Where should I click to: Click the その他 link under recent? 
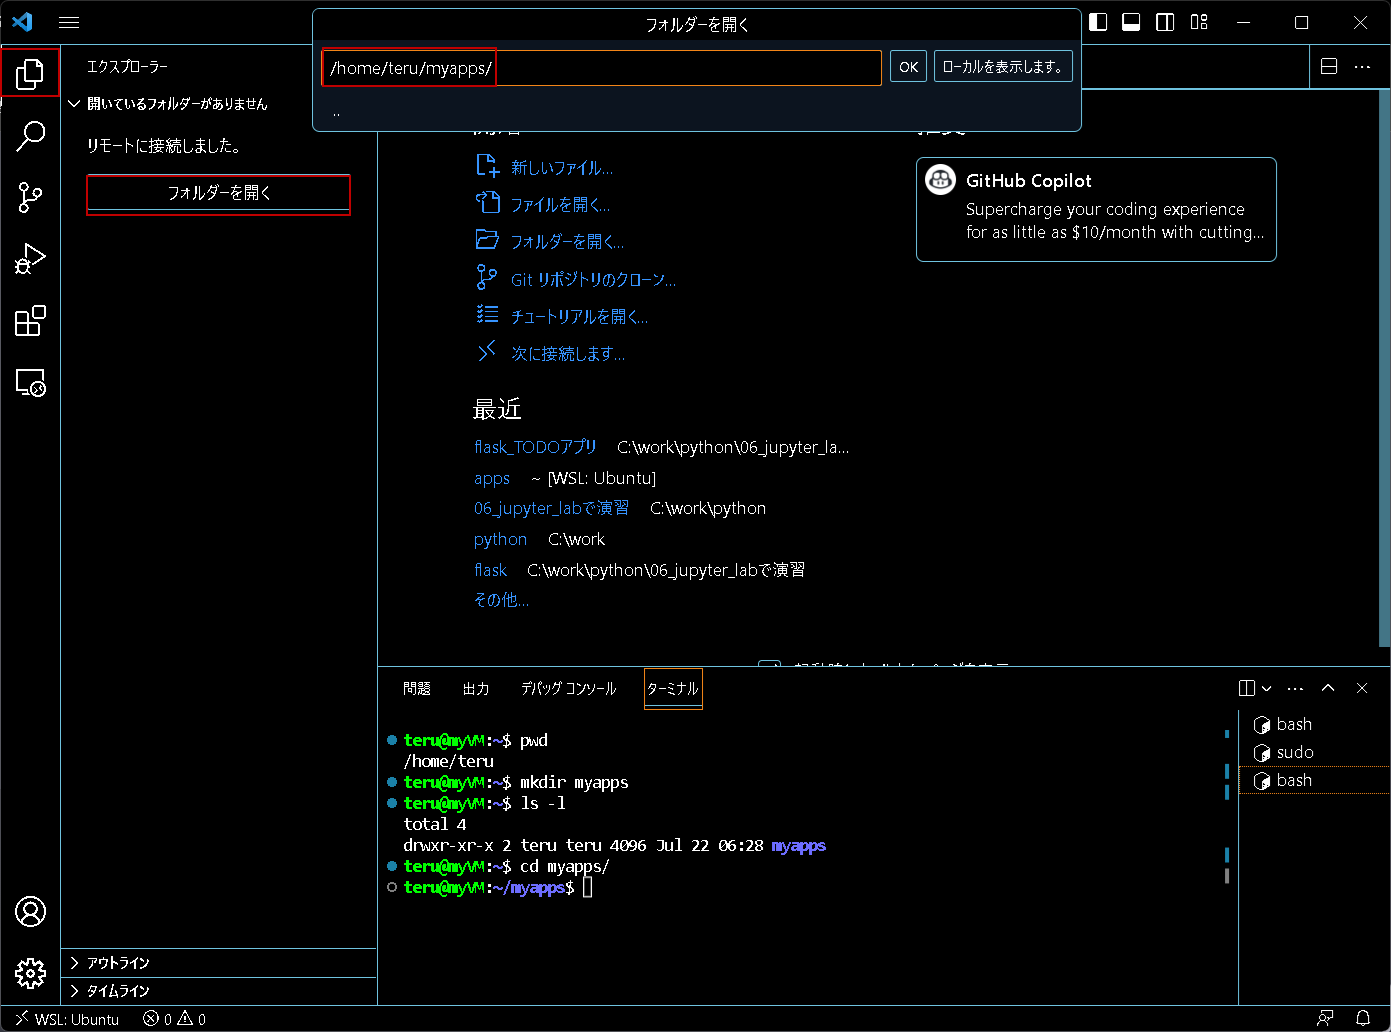501,600
